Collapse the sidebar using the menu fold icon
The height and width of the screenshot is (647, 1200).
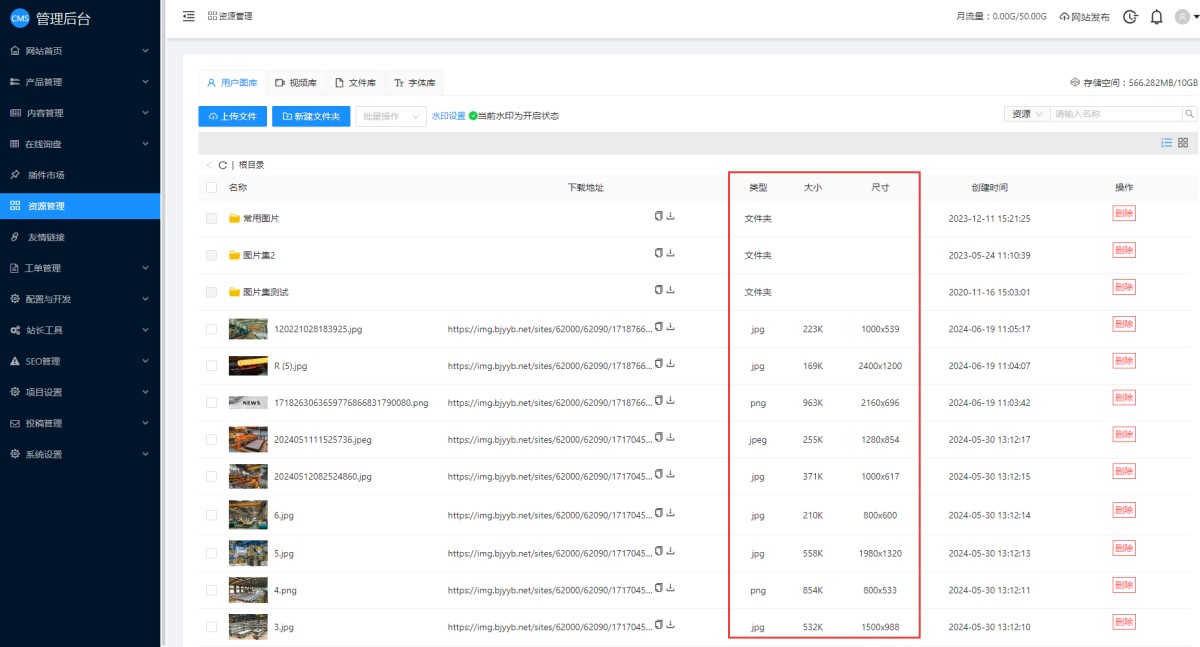point(189,16)
